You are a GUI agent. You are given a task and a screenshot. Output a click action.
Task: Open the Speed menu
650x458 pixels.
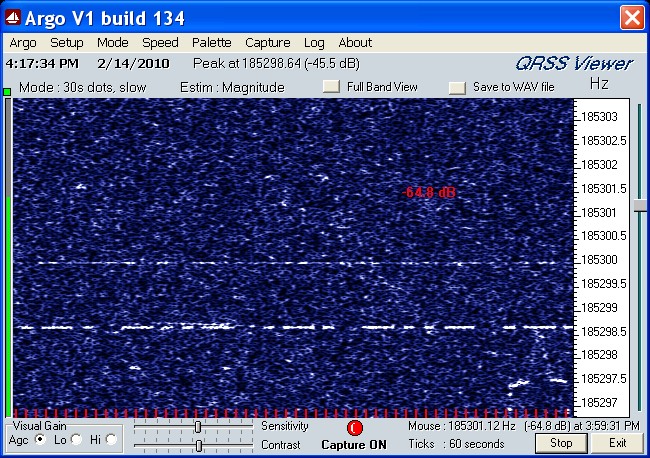pos(160,43)
